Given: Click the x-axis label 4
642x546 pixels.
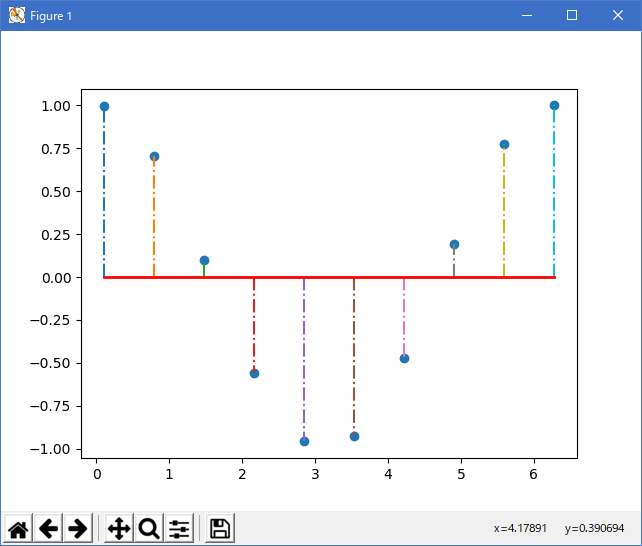Looking at the screenshot, I should tap(388, 474).
